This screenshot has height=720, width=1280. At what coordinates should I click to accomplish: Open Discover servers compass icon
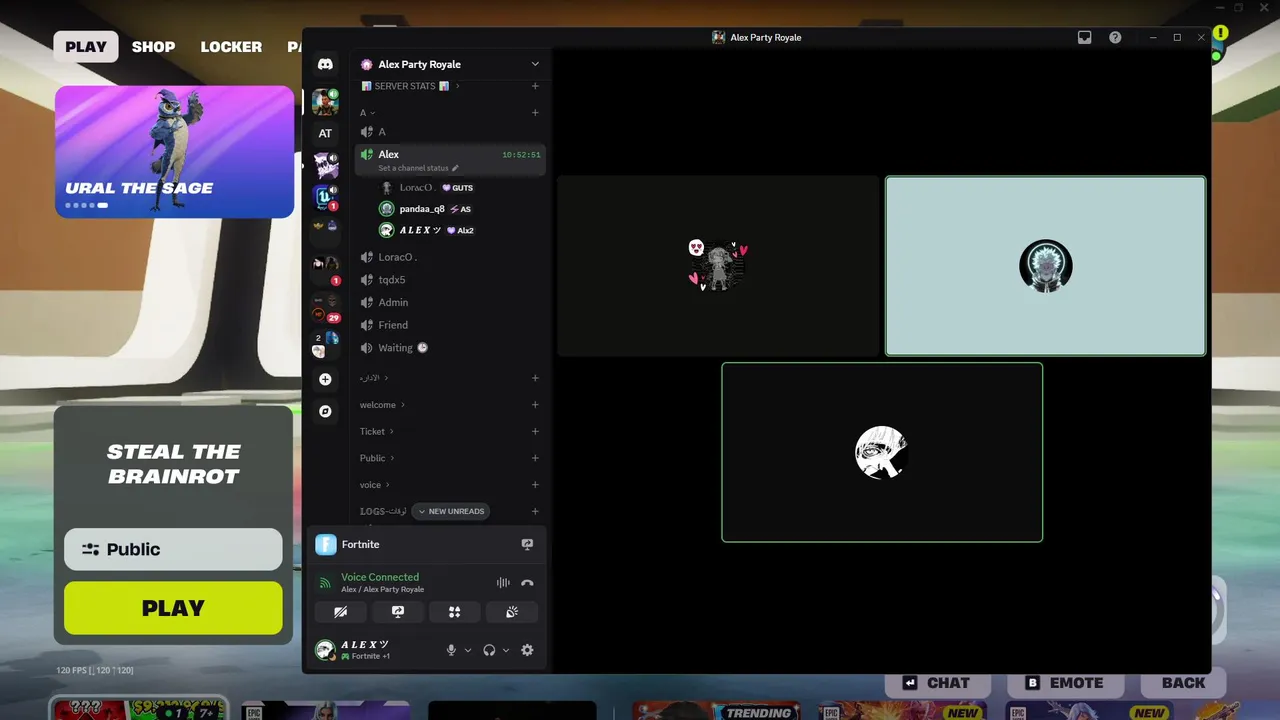[x=325, y=411]
